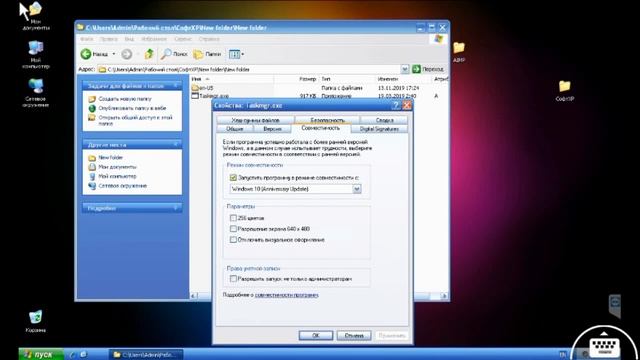
Task: Select Мои документы desktop icon
Action: click(36, 16)
